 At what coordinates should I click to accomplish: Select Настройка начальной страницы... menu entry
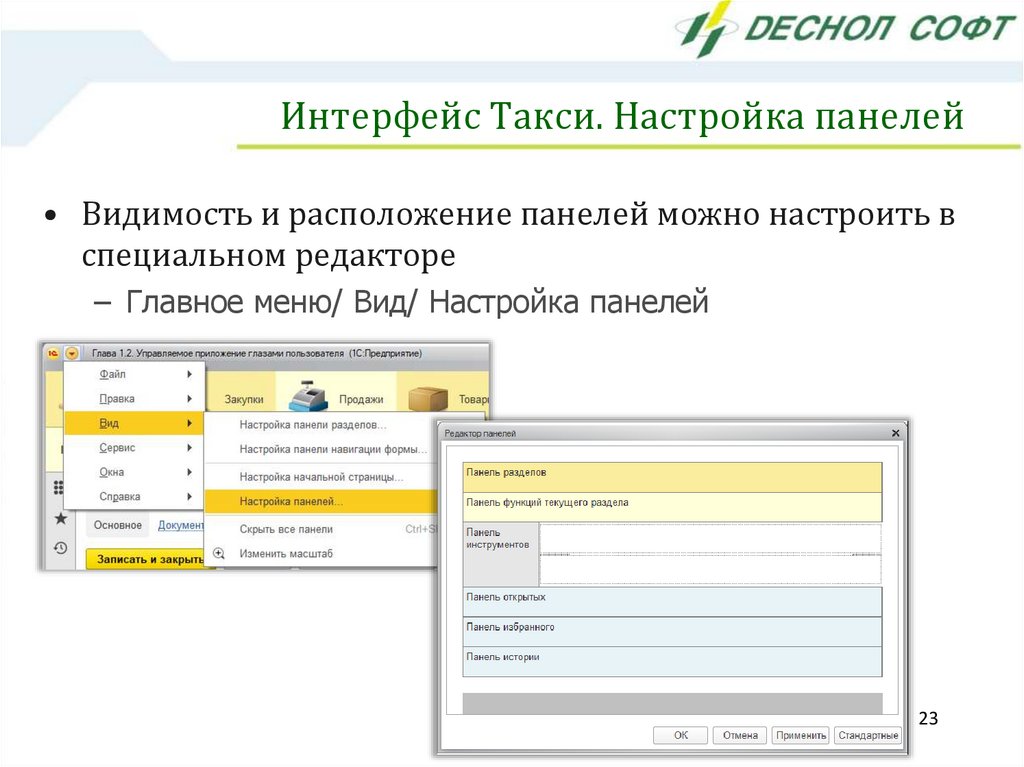321,477
